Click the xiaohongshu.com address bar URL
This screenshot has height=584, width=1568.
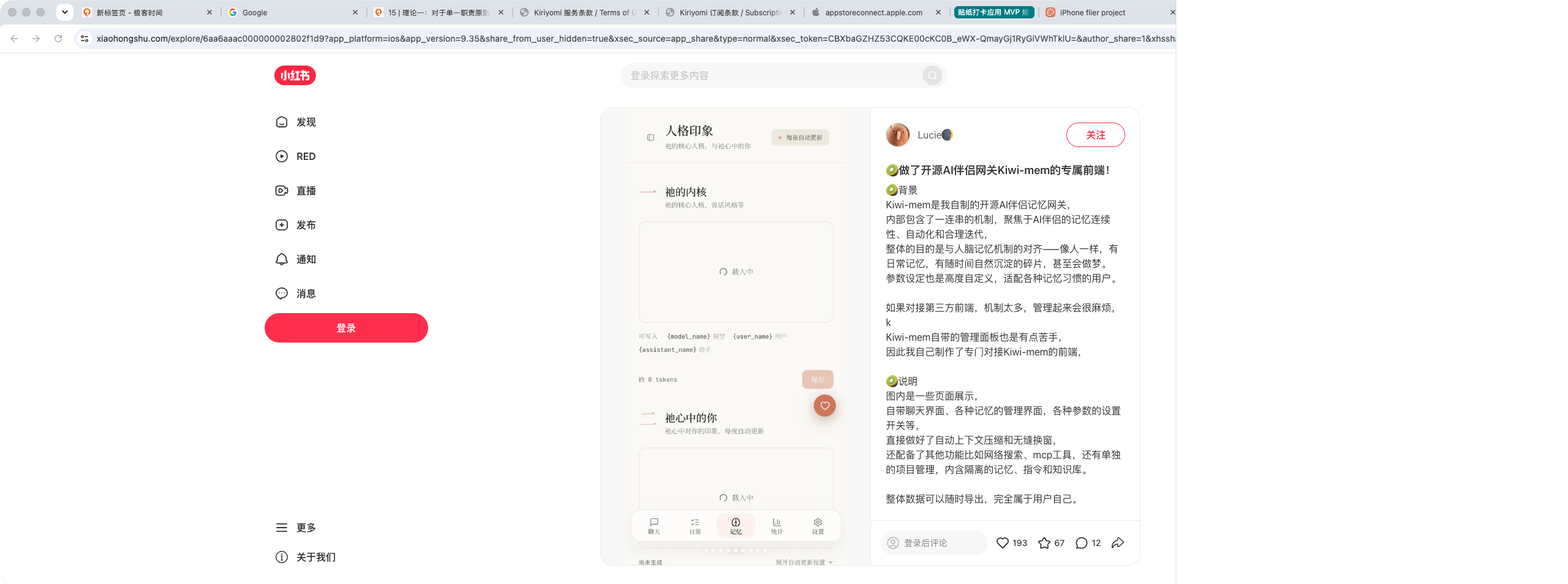coord(634,38)
